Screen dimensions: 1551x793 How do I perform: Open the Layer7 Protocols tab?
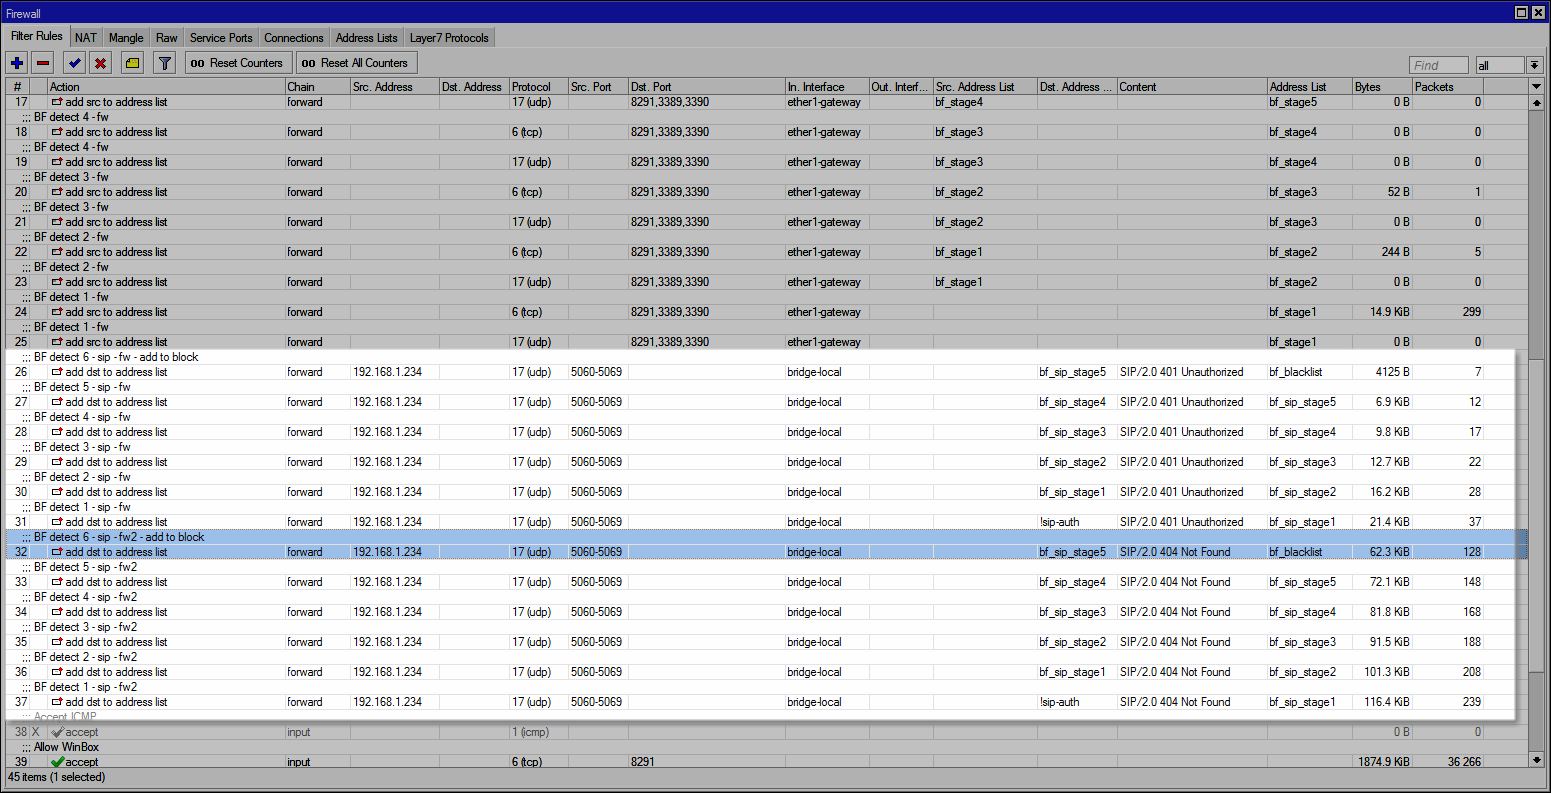coord(449,38)
